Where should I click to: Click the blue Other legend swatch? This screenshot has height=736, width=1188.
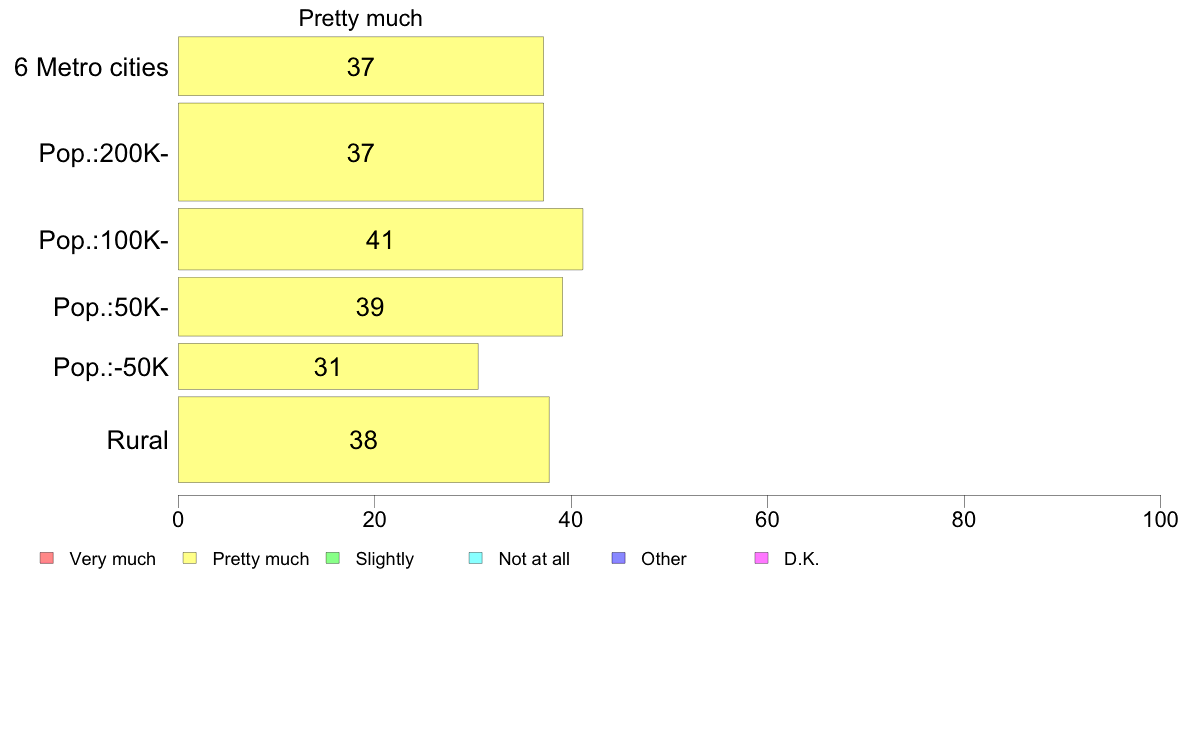618,559
